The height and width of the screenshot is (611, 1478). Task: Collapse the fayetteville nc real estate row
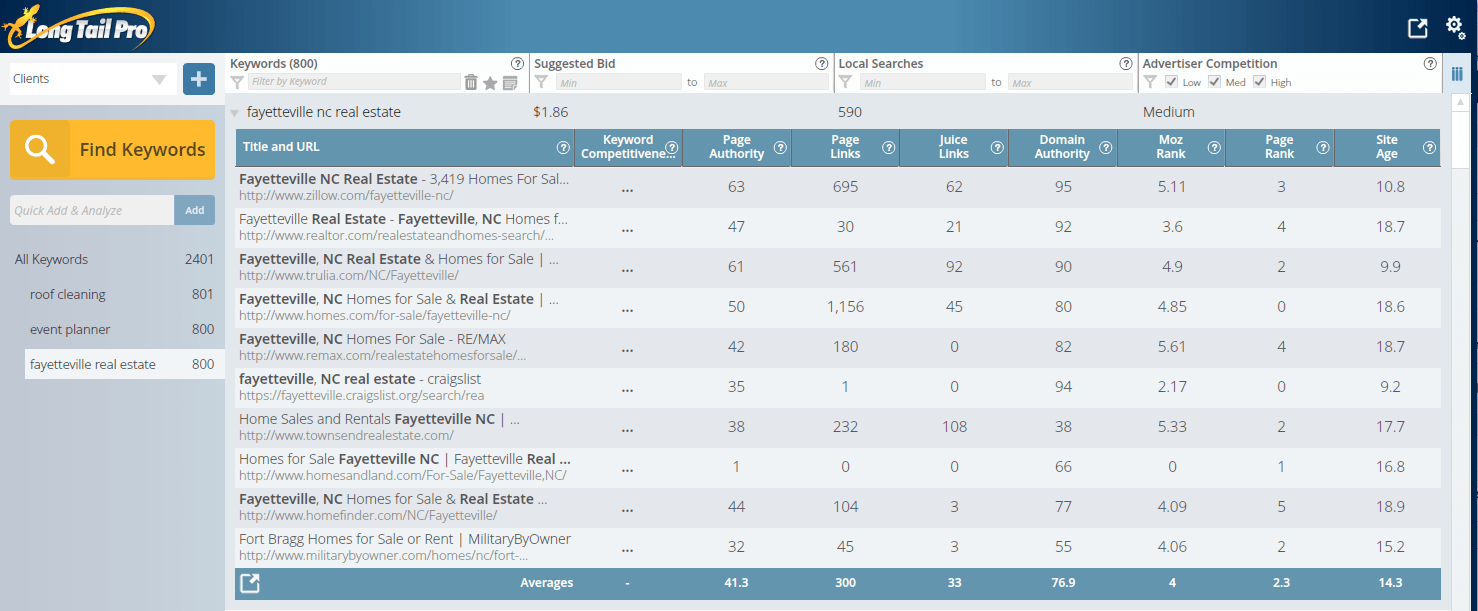click(x=234, y=113)
